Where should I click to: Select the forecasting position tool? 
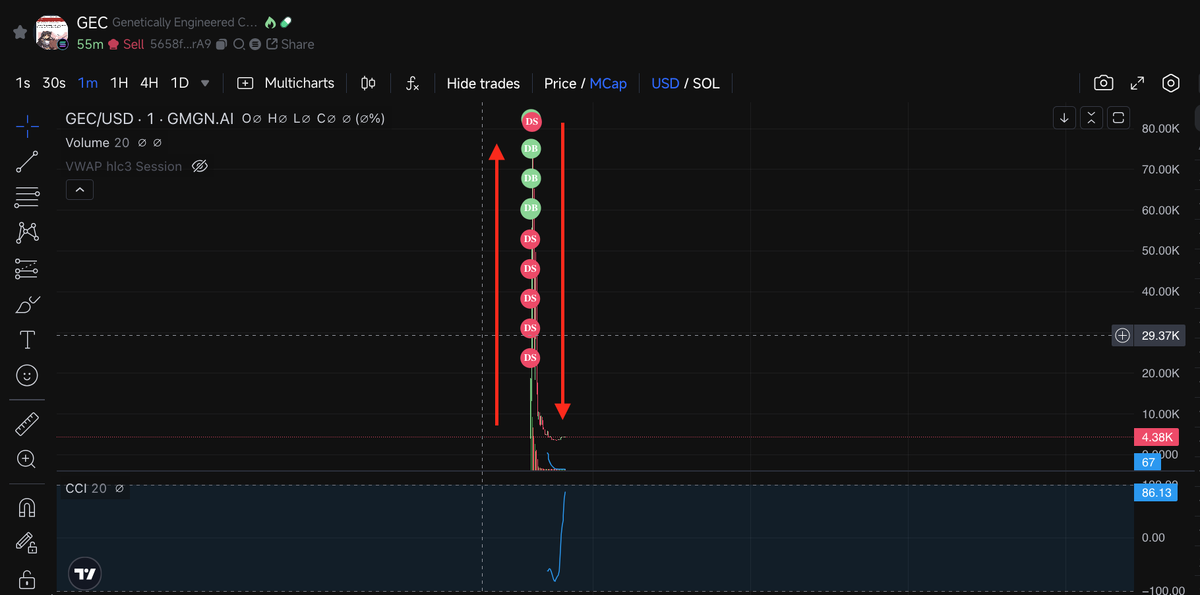click(27, 268)
